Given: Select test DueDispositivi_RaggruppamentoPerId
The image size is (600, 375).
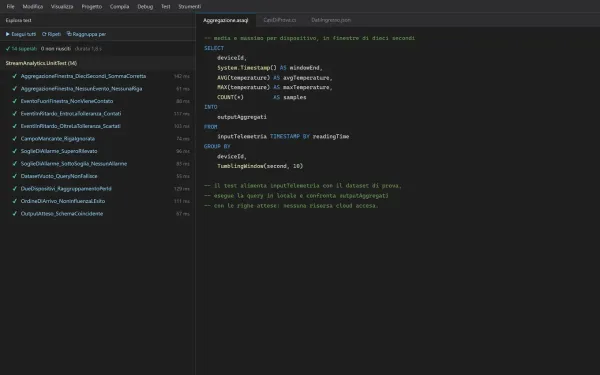Looking at the screenshot, I should click(98, 189).
